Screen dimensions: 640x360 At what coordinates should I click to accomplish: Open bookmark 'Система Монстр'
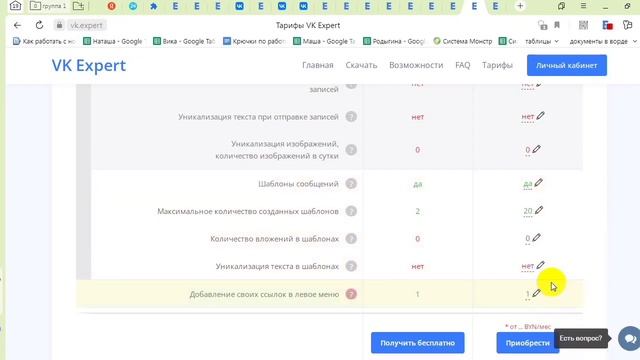(x=463, y=41)
